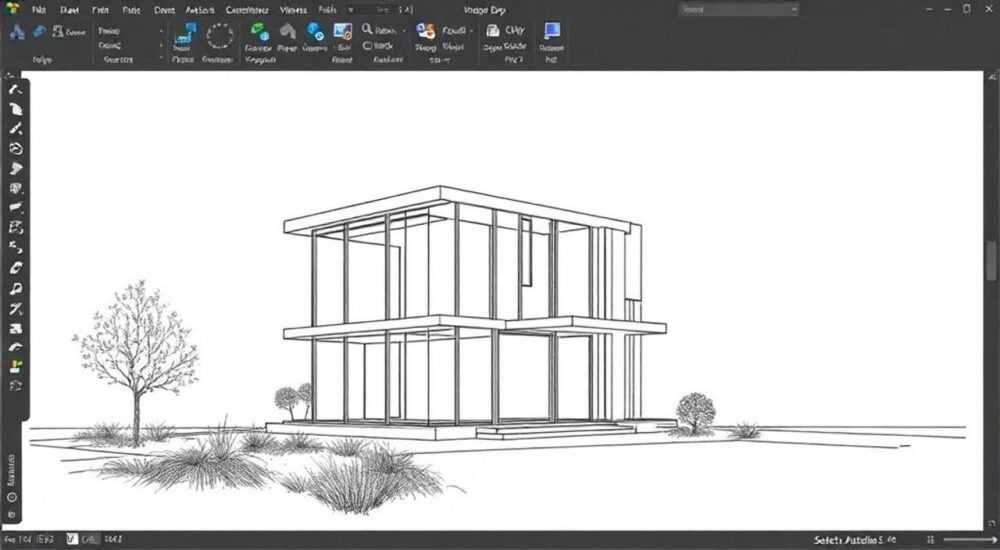The height and width of the screenshot is (550, 1000).
Task: Select the magnifier tool in left toolbar
Action: pos(15,289)
